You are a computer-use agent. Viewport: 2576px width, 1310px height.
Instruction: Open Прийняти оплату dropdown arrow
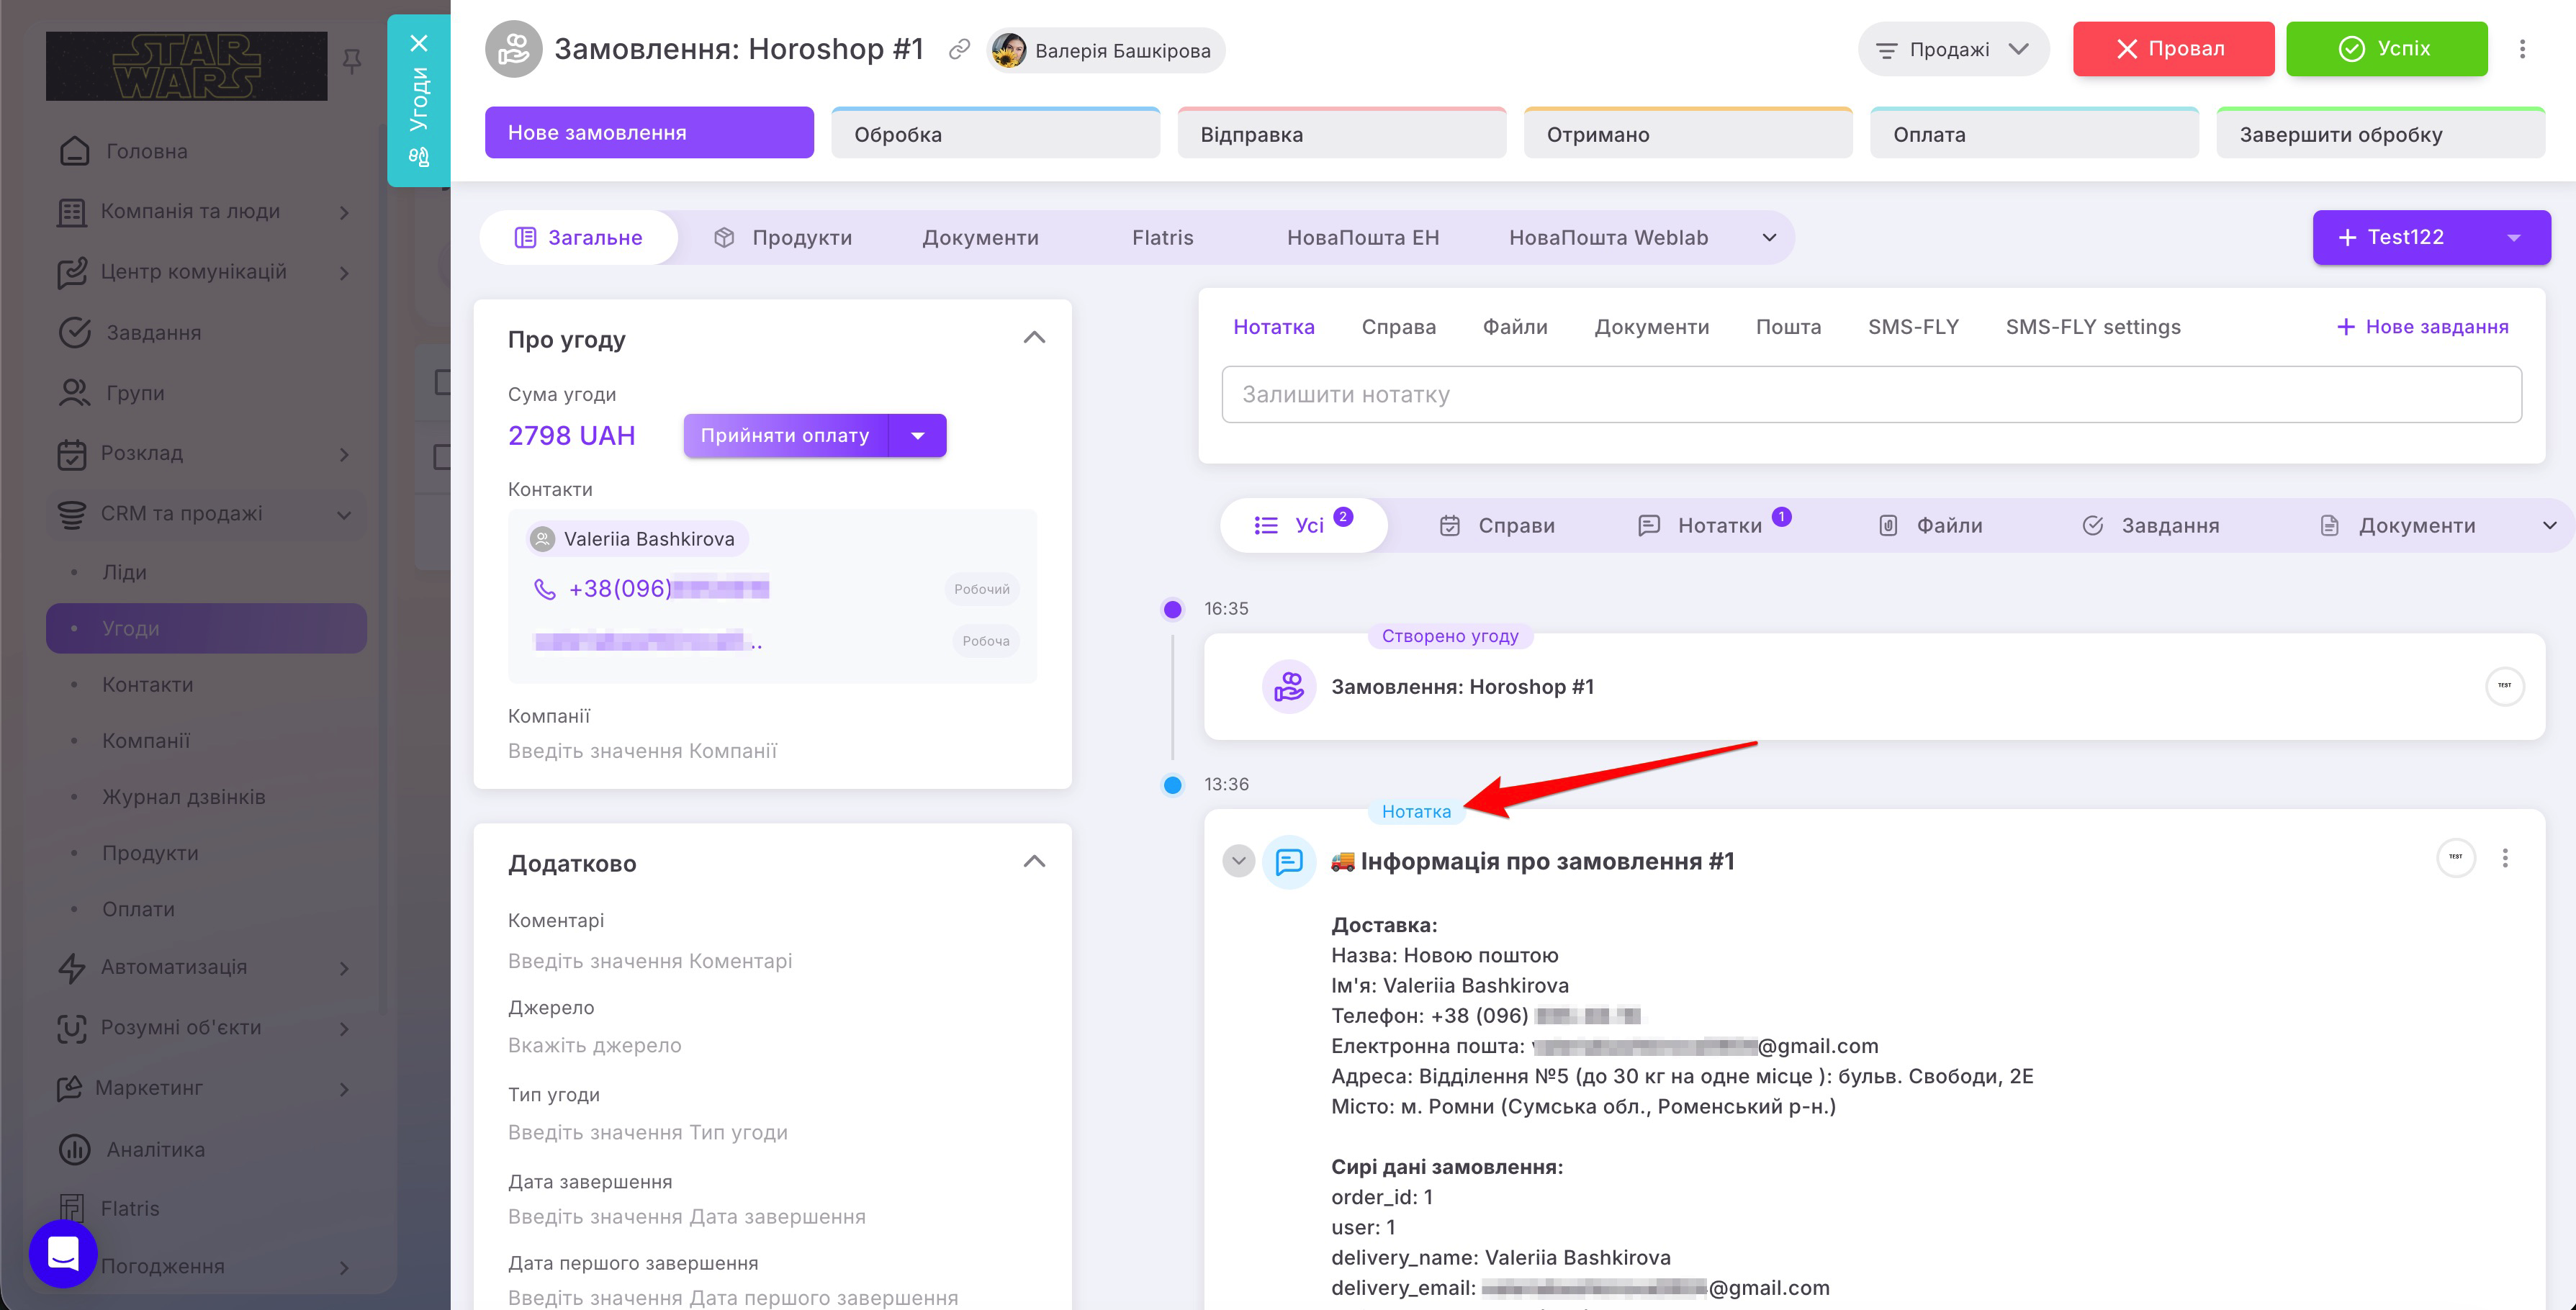click(918, 436)
